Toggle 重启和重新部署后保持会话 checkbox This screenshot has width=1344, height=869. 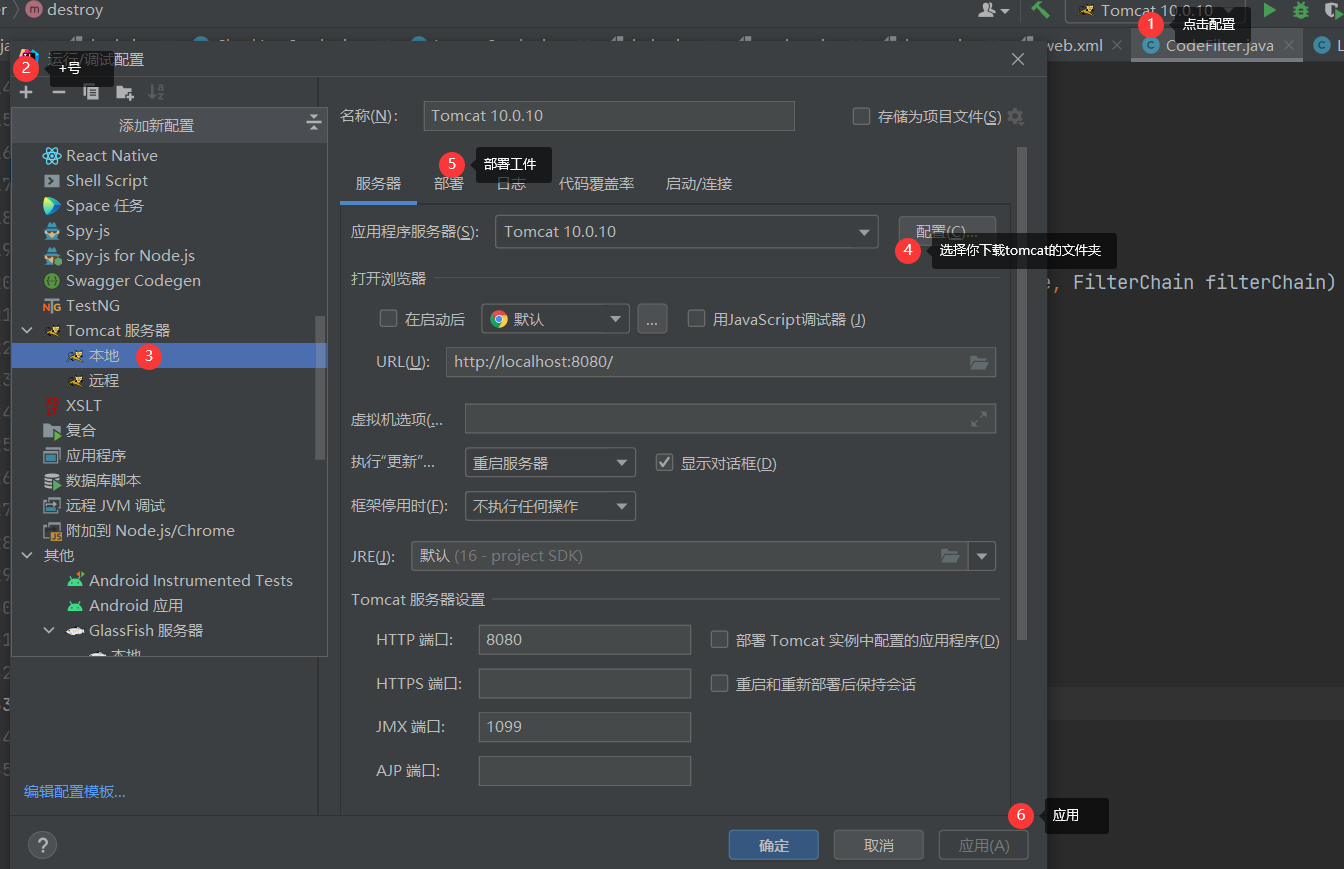(719, 684)
